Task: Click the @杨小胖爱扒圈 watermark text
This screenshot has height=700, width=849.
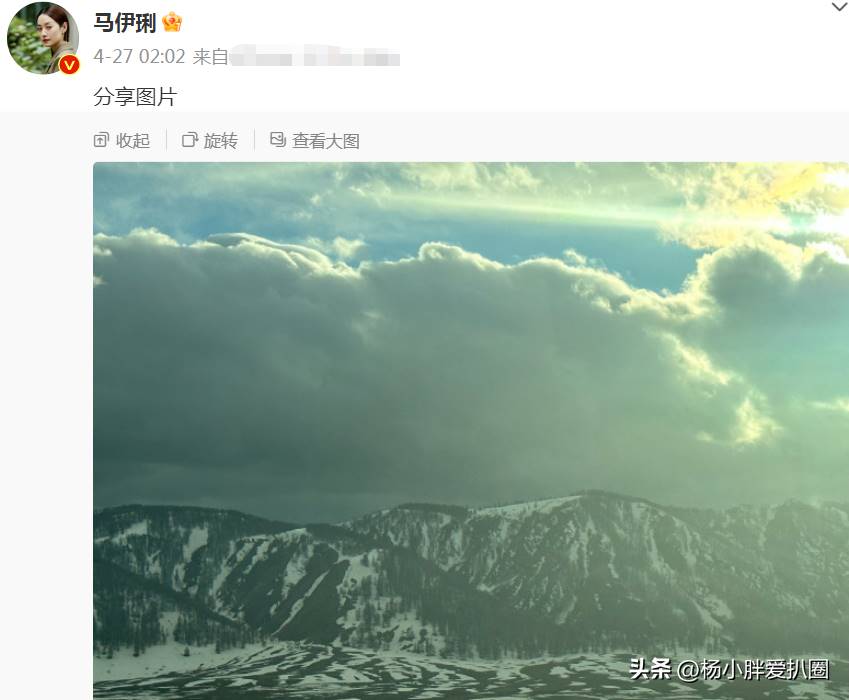Action: coord(753,670)
